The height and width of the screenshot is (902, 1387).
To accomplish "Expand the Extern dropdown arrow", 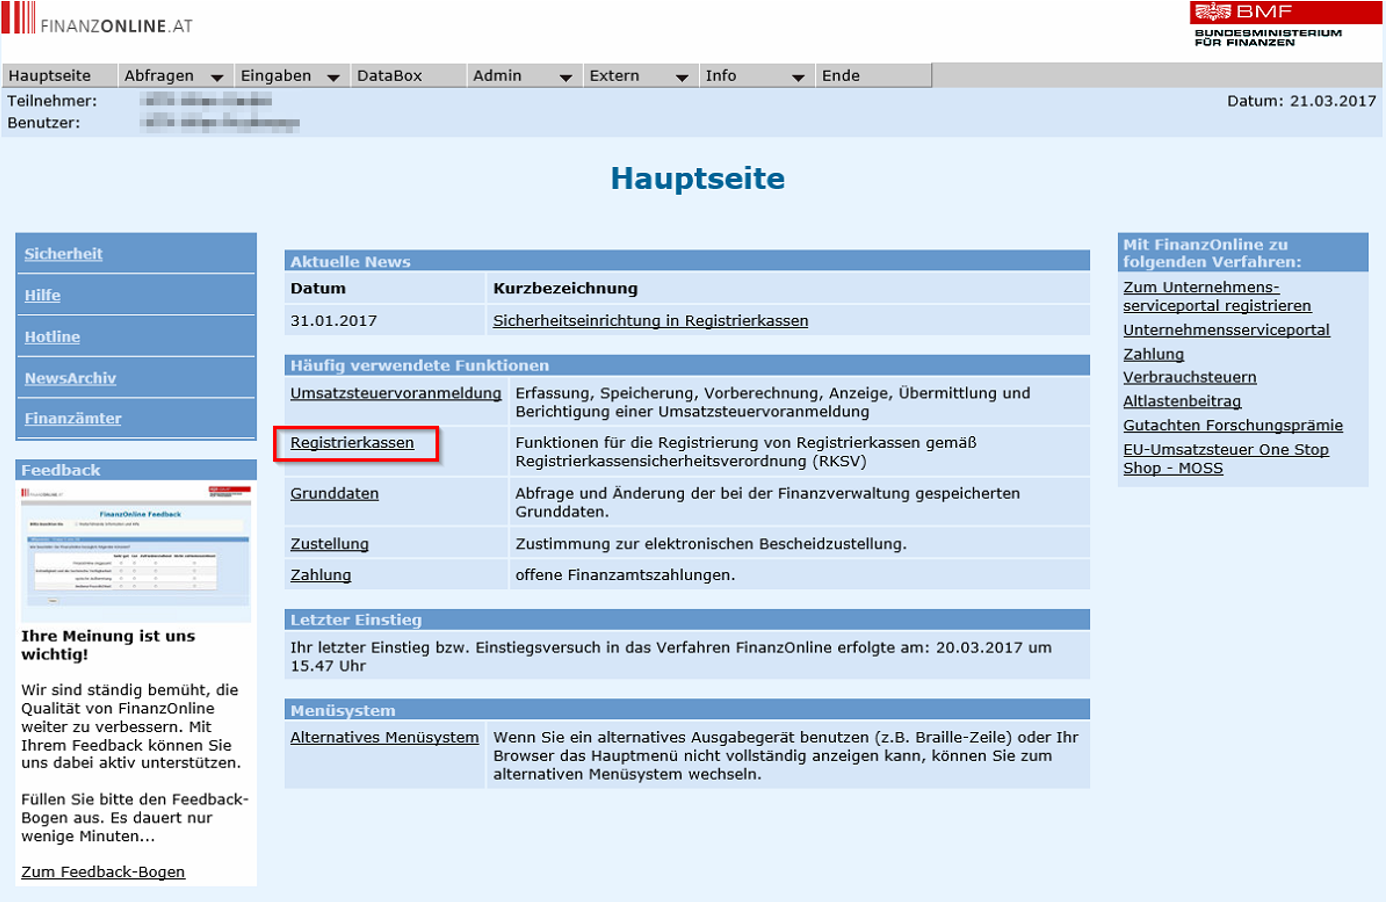I will [x=682, y=77].
